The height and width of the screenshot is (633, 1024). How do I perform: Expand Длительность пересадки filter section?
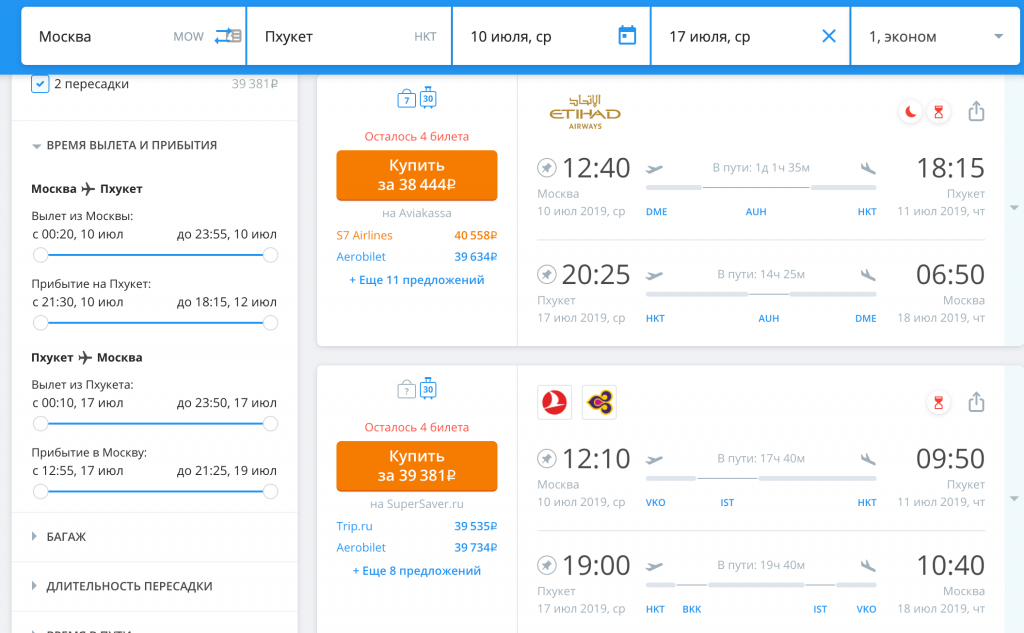pyautogui.click(x=129, y=586)
